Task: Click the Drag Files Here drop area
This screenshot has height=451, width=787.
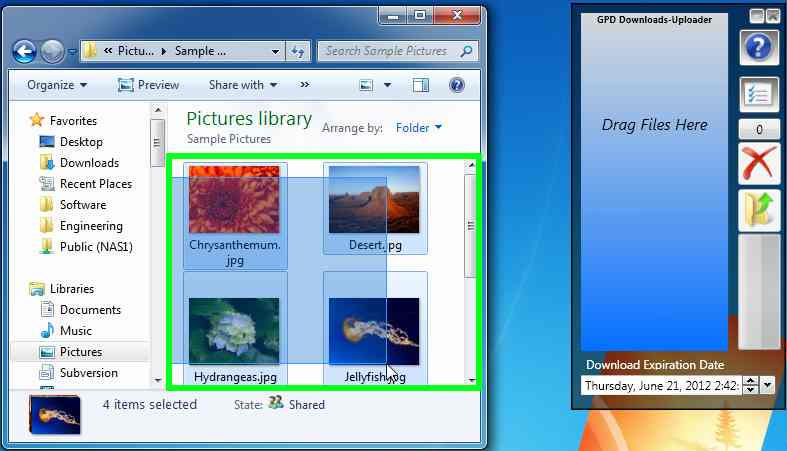Action: coord(654,182)
